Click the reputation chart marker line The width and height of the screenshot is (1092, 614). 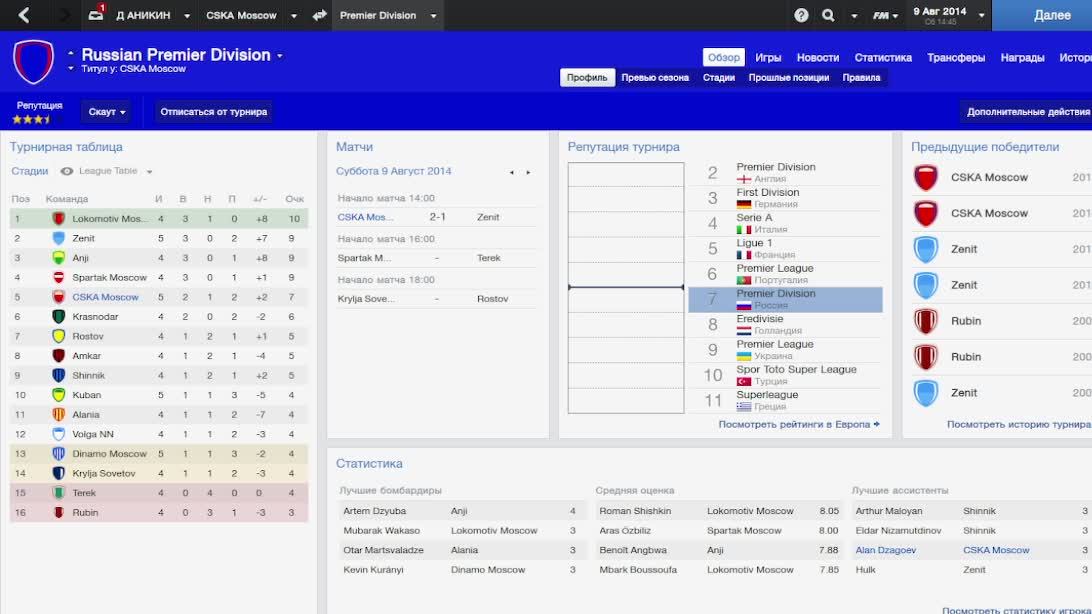(626, 287)
